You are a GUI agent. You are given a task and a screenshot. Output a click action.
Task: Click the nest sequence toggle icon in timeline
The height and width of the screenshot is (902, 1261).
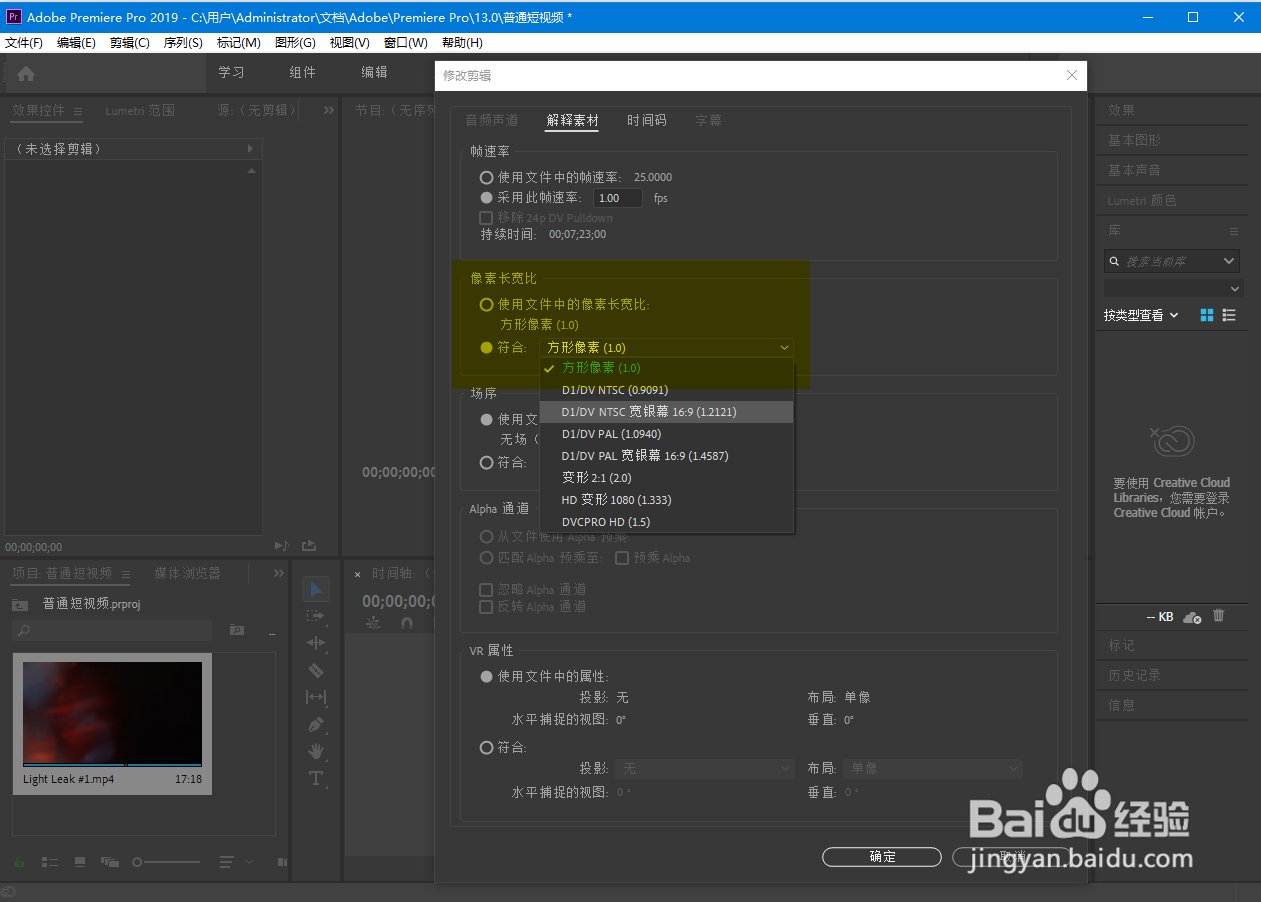pyautogui.click(x=373, y=622)
